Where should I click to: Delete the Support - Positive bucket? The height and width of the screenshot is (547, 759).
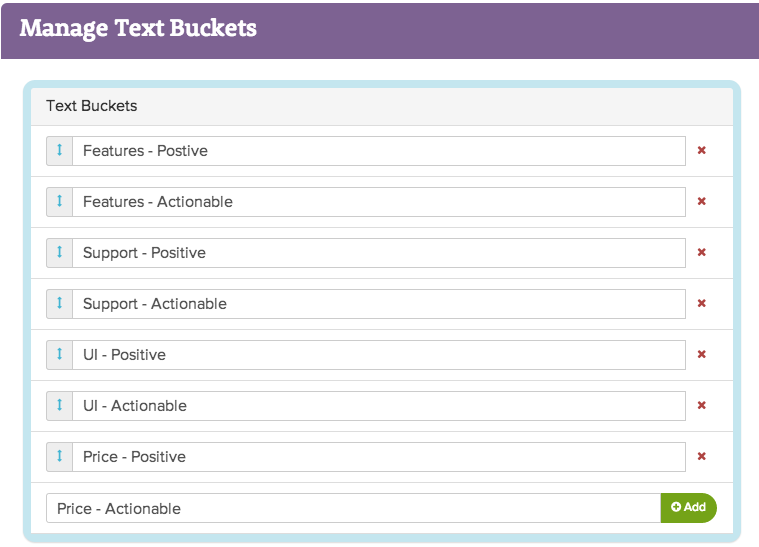tap(701, 253)
